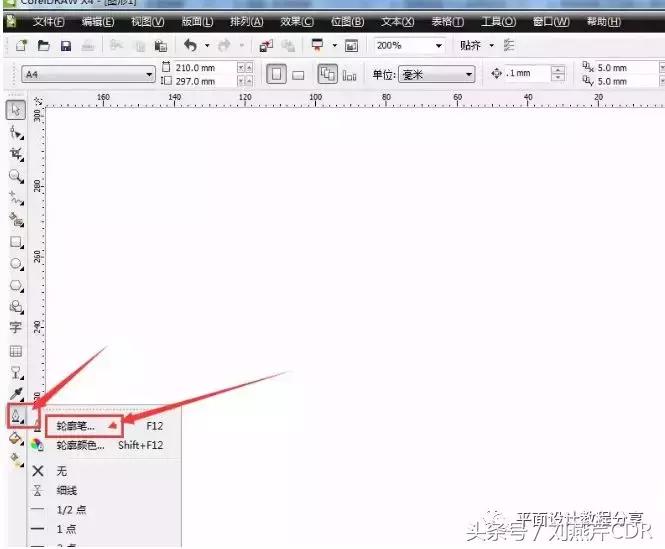This screenshot has width=665, height=549.
Task: Open the 位图(B) menu
Action: pyautogui.click(x=347, y=22)
